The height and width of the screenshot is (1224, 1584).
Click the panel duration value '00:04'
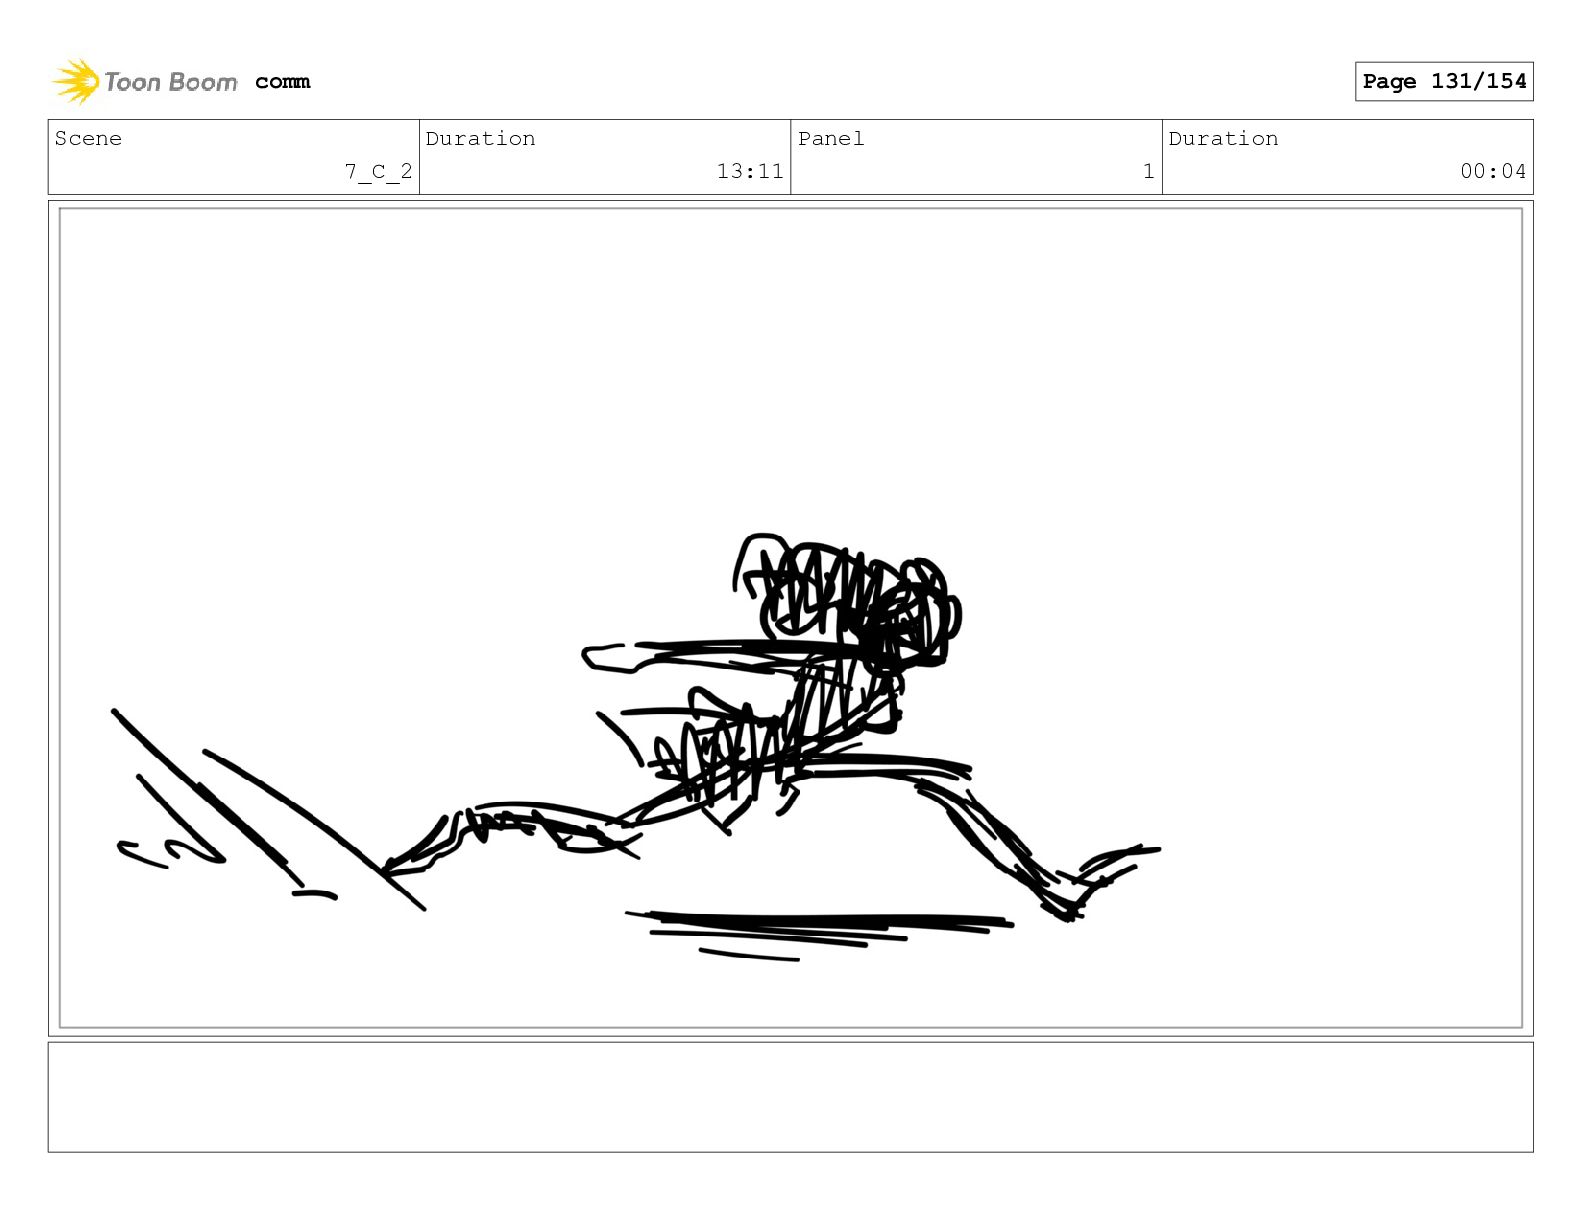point(1493,171)
